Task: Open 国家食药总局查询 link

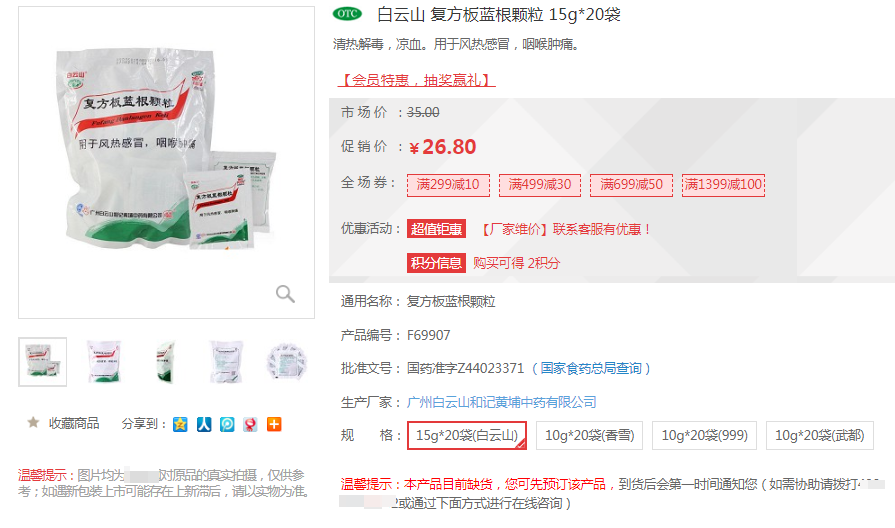Action: click(591, 369)
